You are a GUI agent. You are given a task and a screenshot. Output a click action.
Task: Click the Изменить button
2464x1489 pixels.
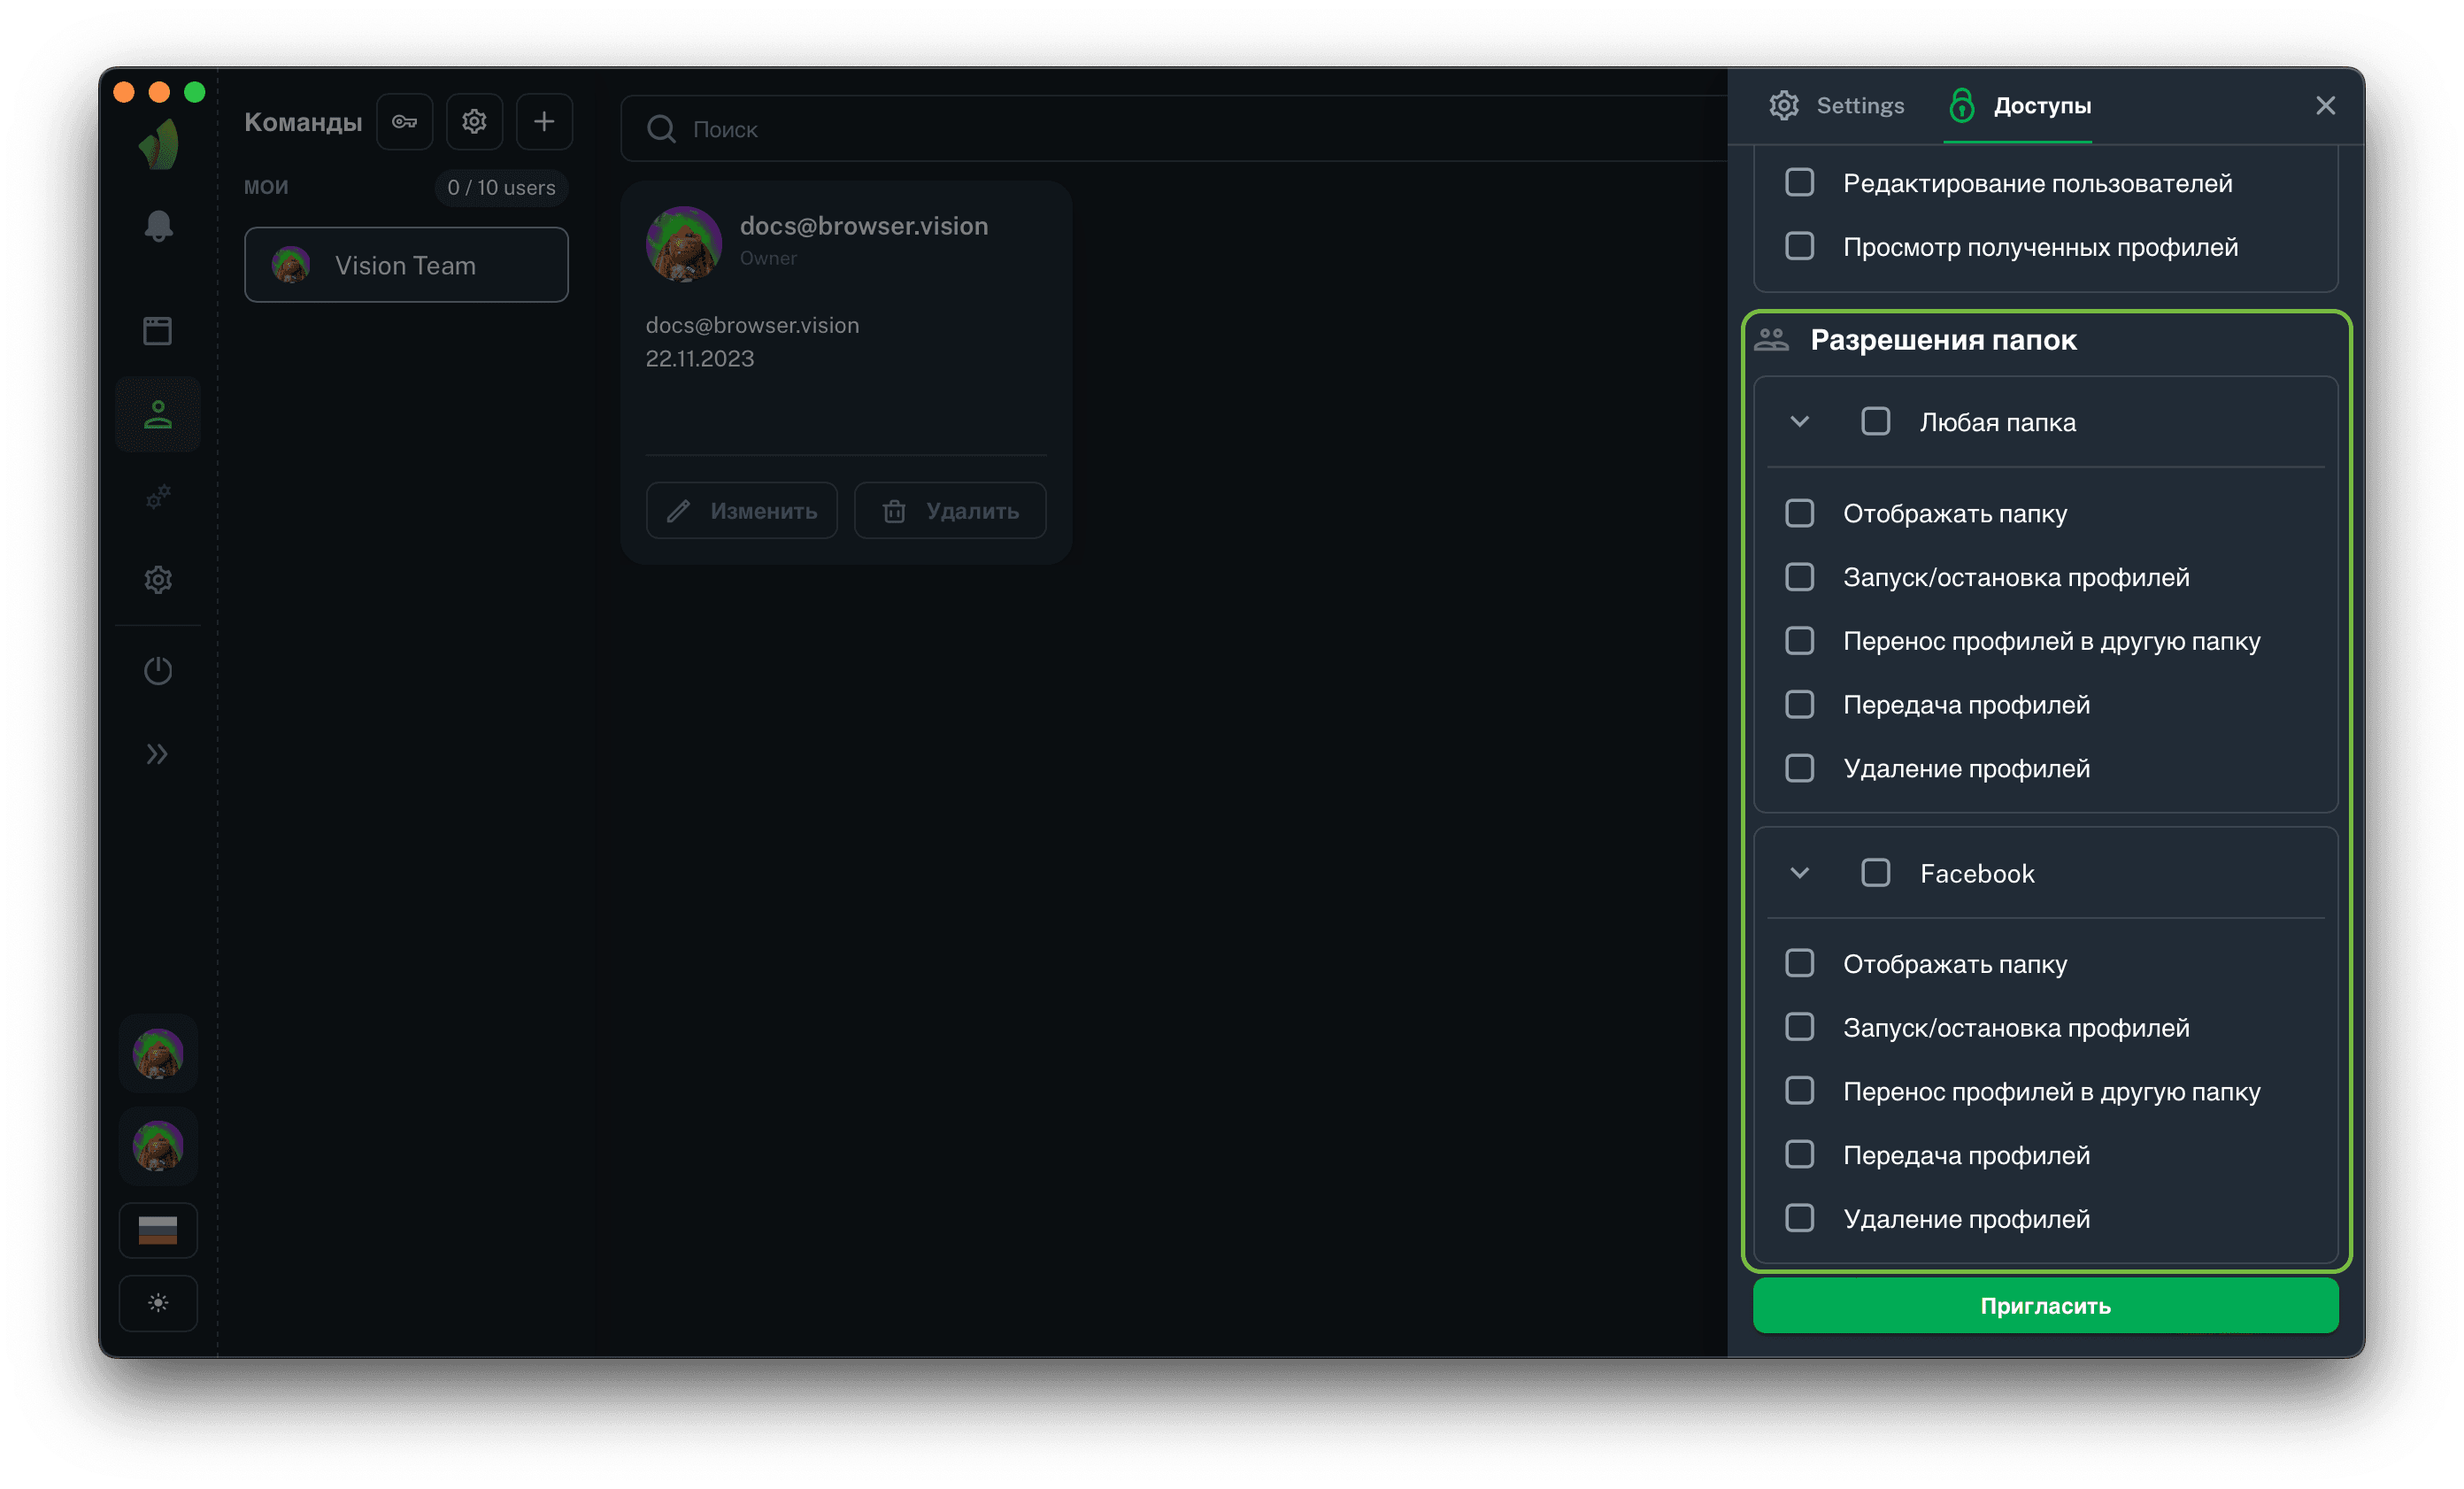742,511
